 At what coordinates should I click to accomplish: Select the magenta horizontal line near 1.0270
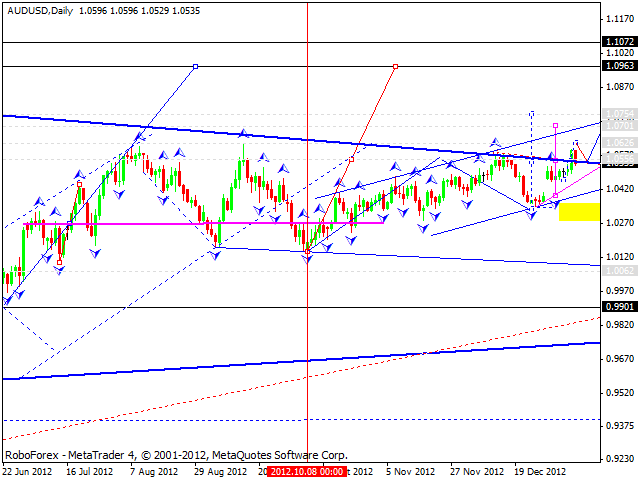(200, 223)
